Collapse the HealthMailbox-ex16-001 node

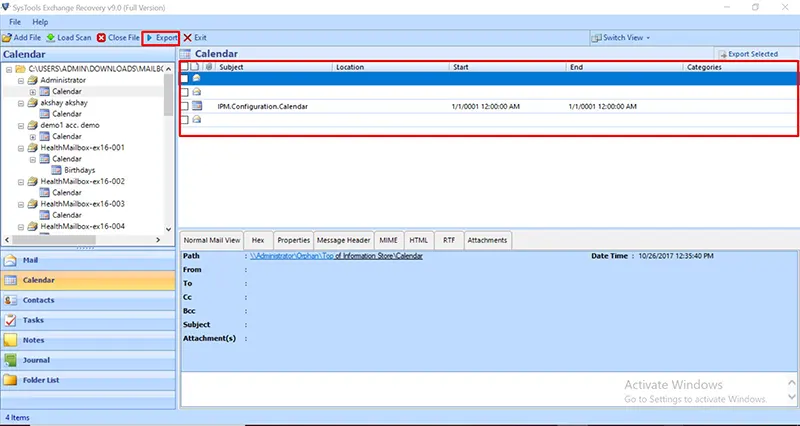(x=21, y=148)
